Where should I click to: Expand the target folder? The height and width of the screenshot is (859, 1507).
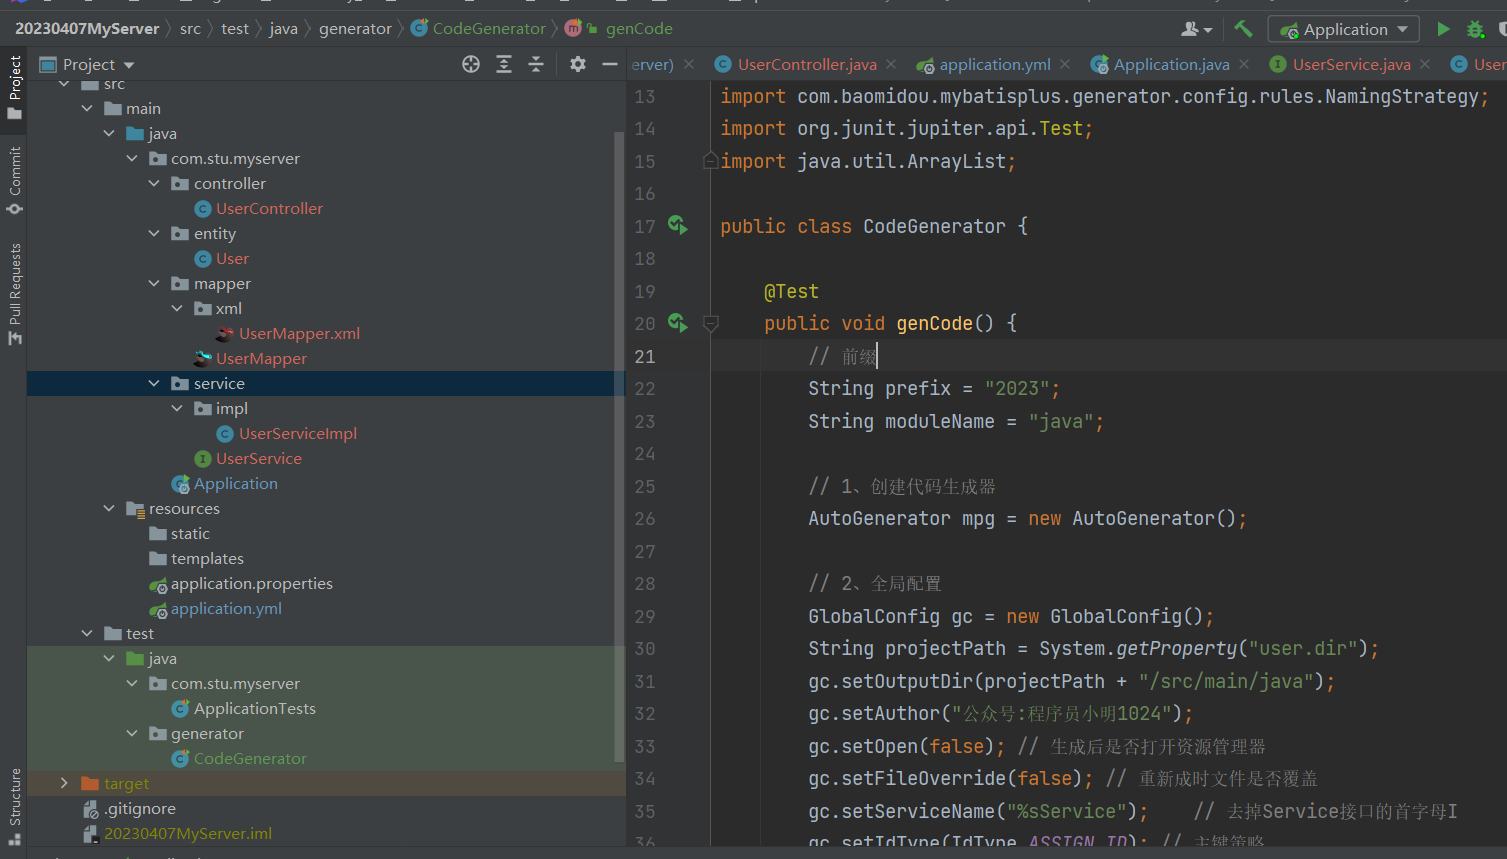point(64,783)
